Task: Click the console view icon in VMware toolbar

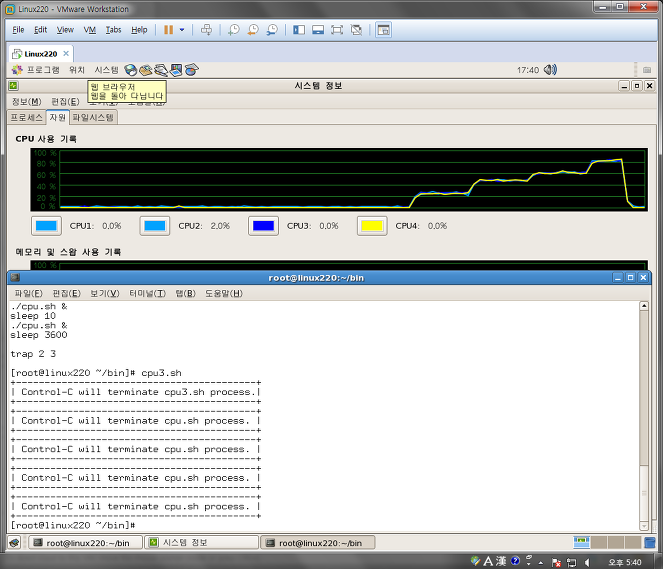Action: [384, 30]
